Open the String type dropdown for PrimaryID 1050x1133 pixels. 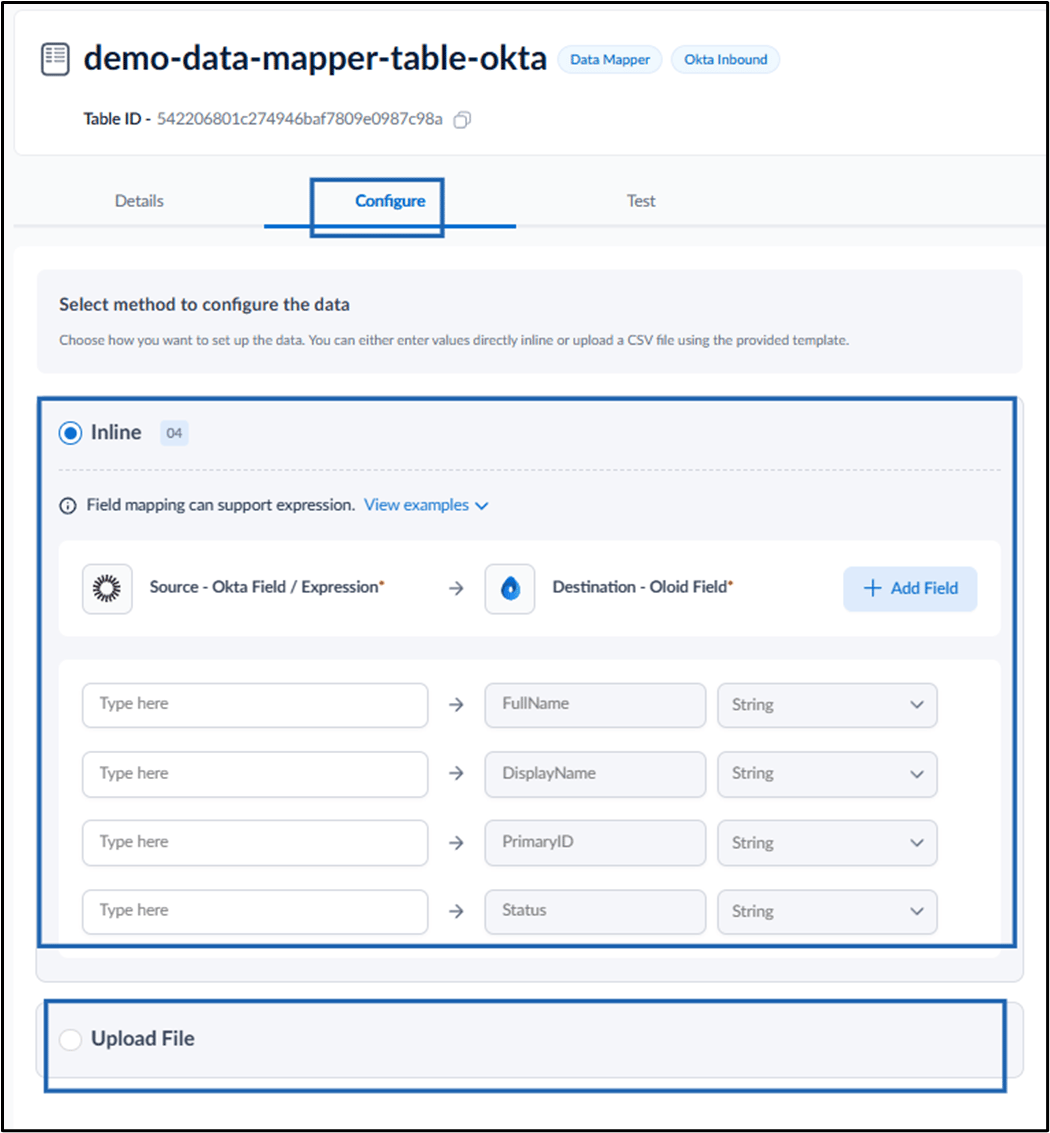827,843
